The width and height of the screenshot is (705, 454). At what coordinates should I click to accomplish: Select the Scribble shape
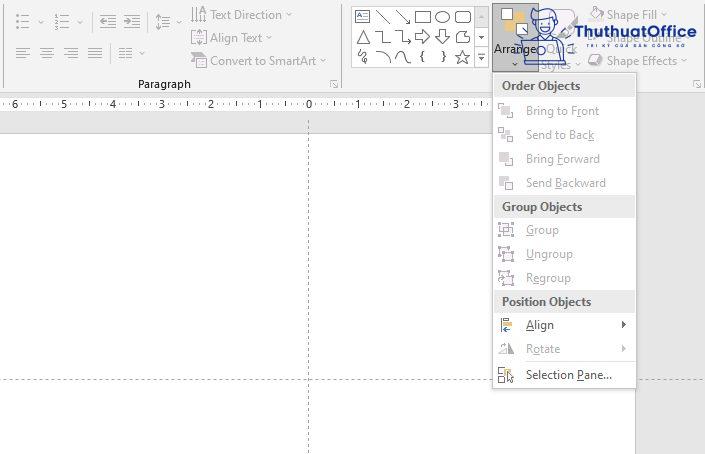[363, 57]
